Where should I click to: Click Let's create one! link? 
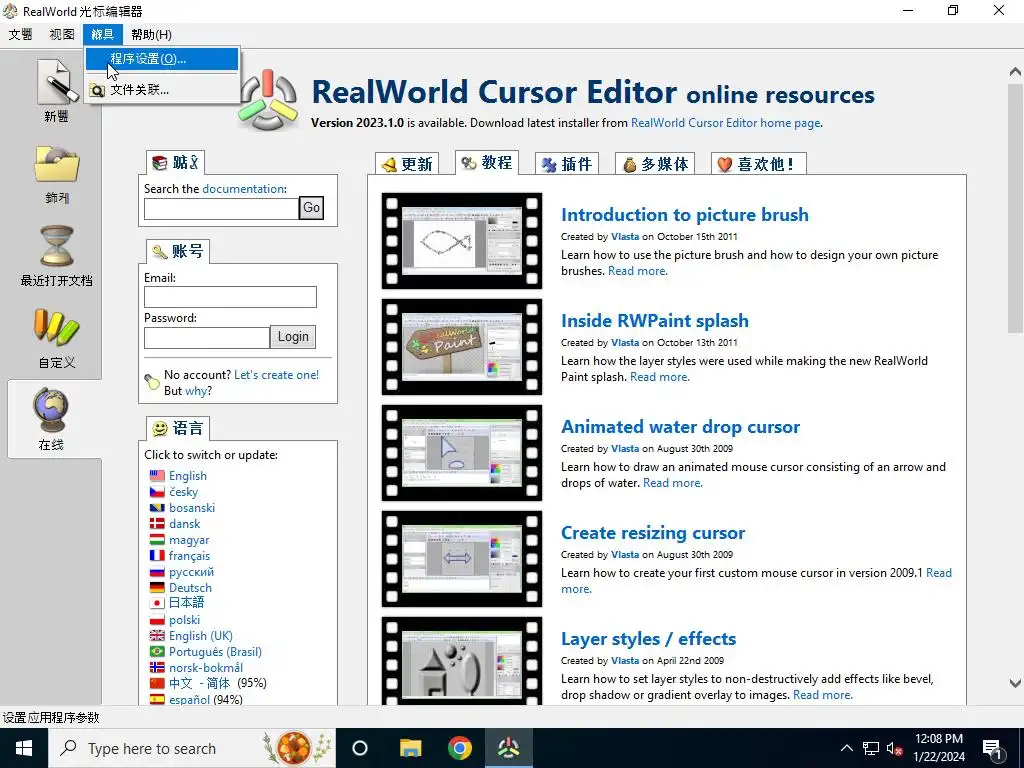point(276,375)
